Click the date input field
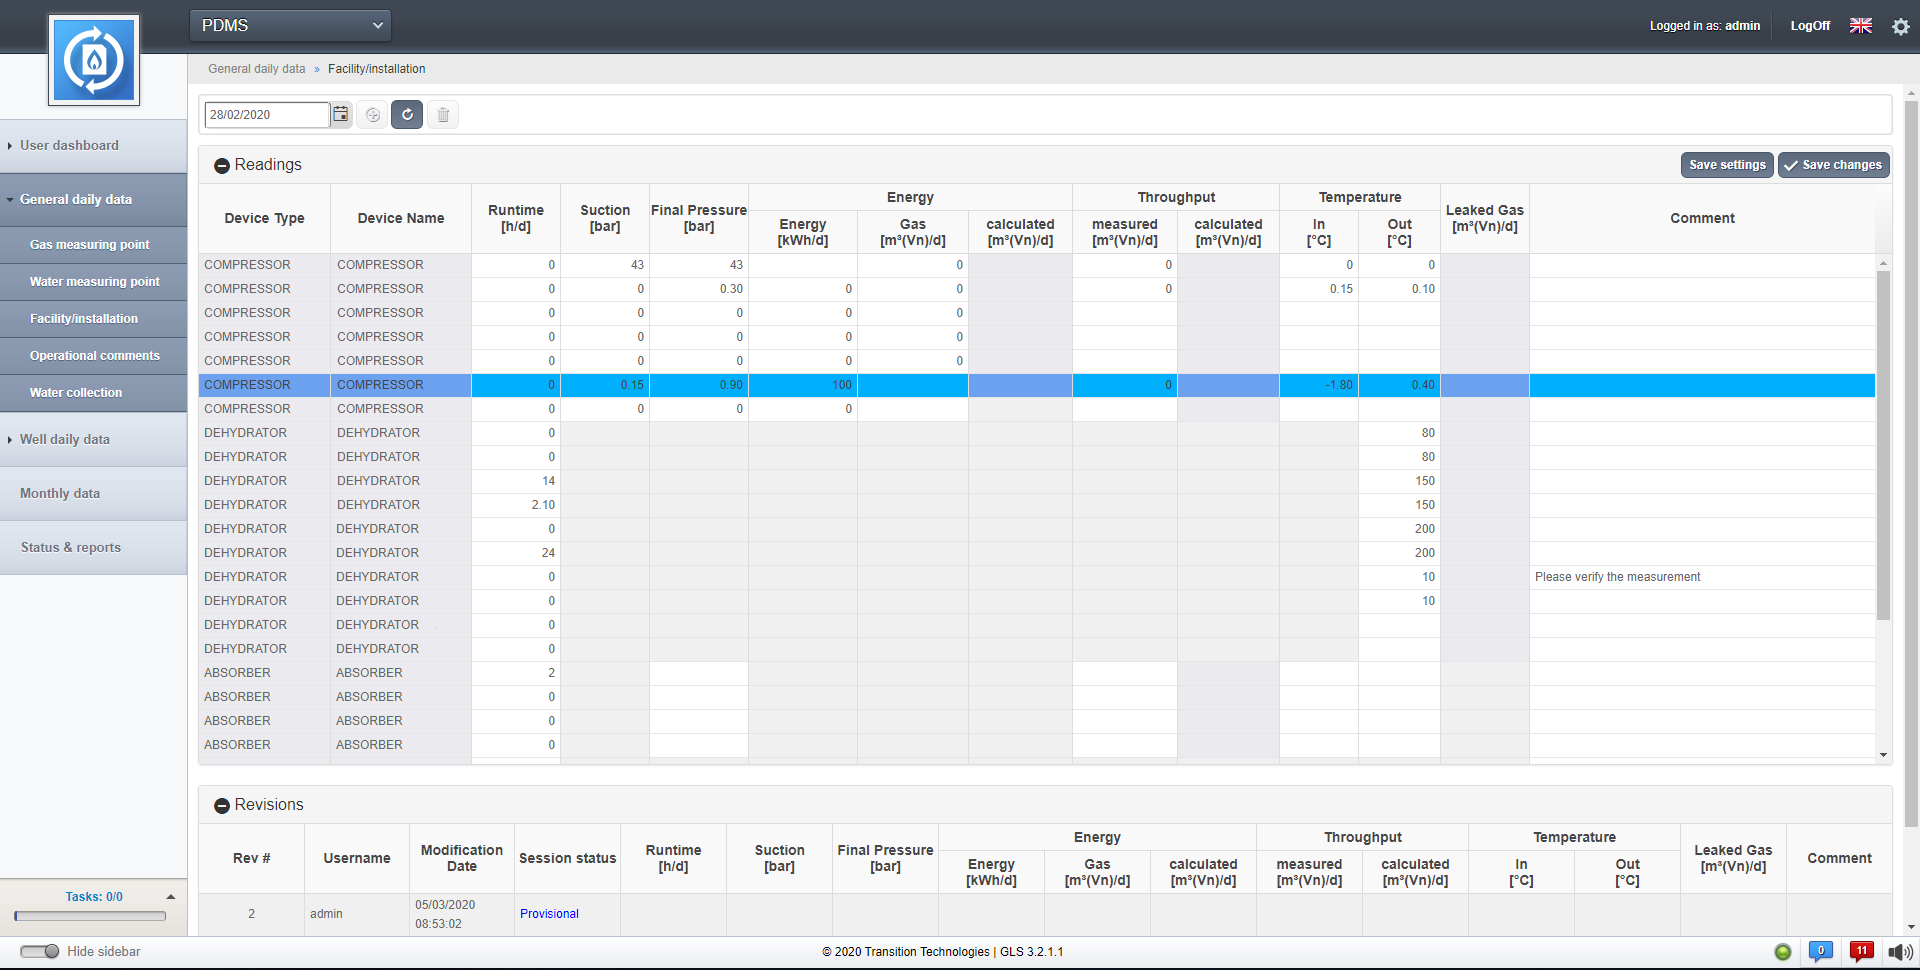Viewport: 1921px width, 971px height. [x=266, y=115]
